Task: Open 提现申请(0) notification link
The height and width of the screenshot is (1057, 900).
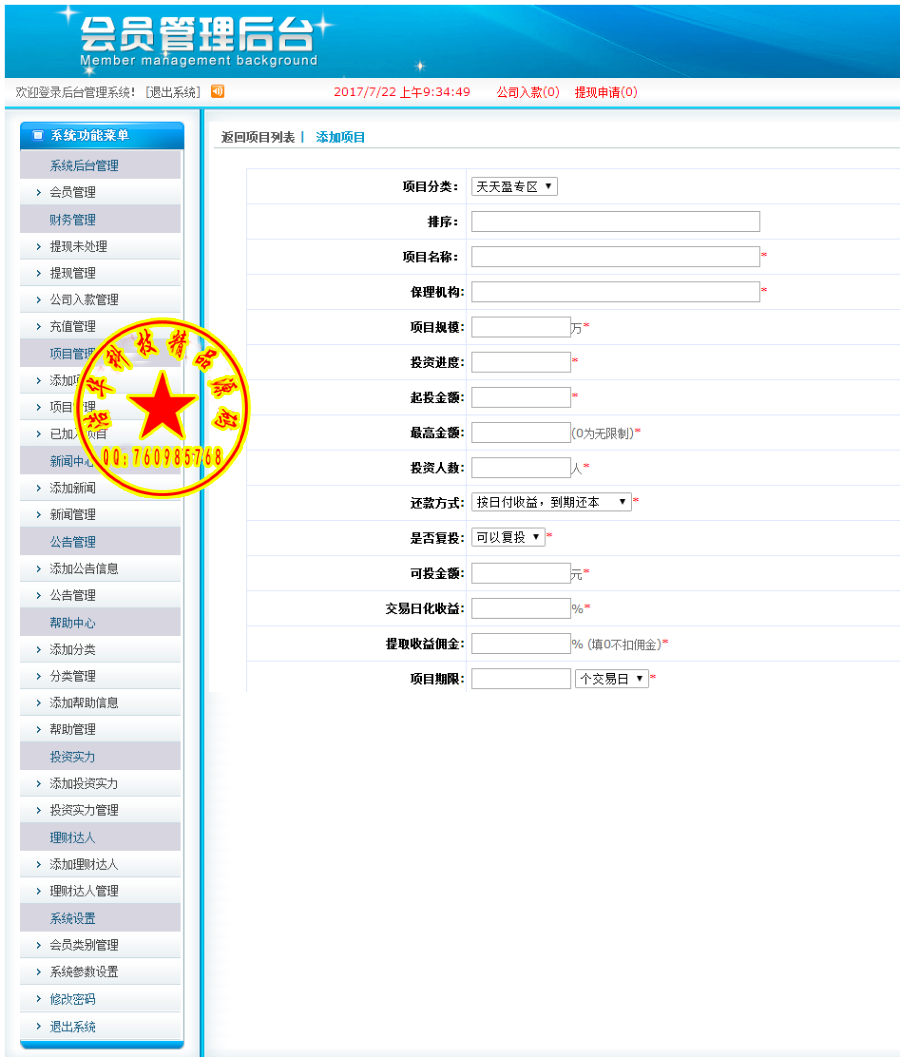Action: 606,92
